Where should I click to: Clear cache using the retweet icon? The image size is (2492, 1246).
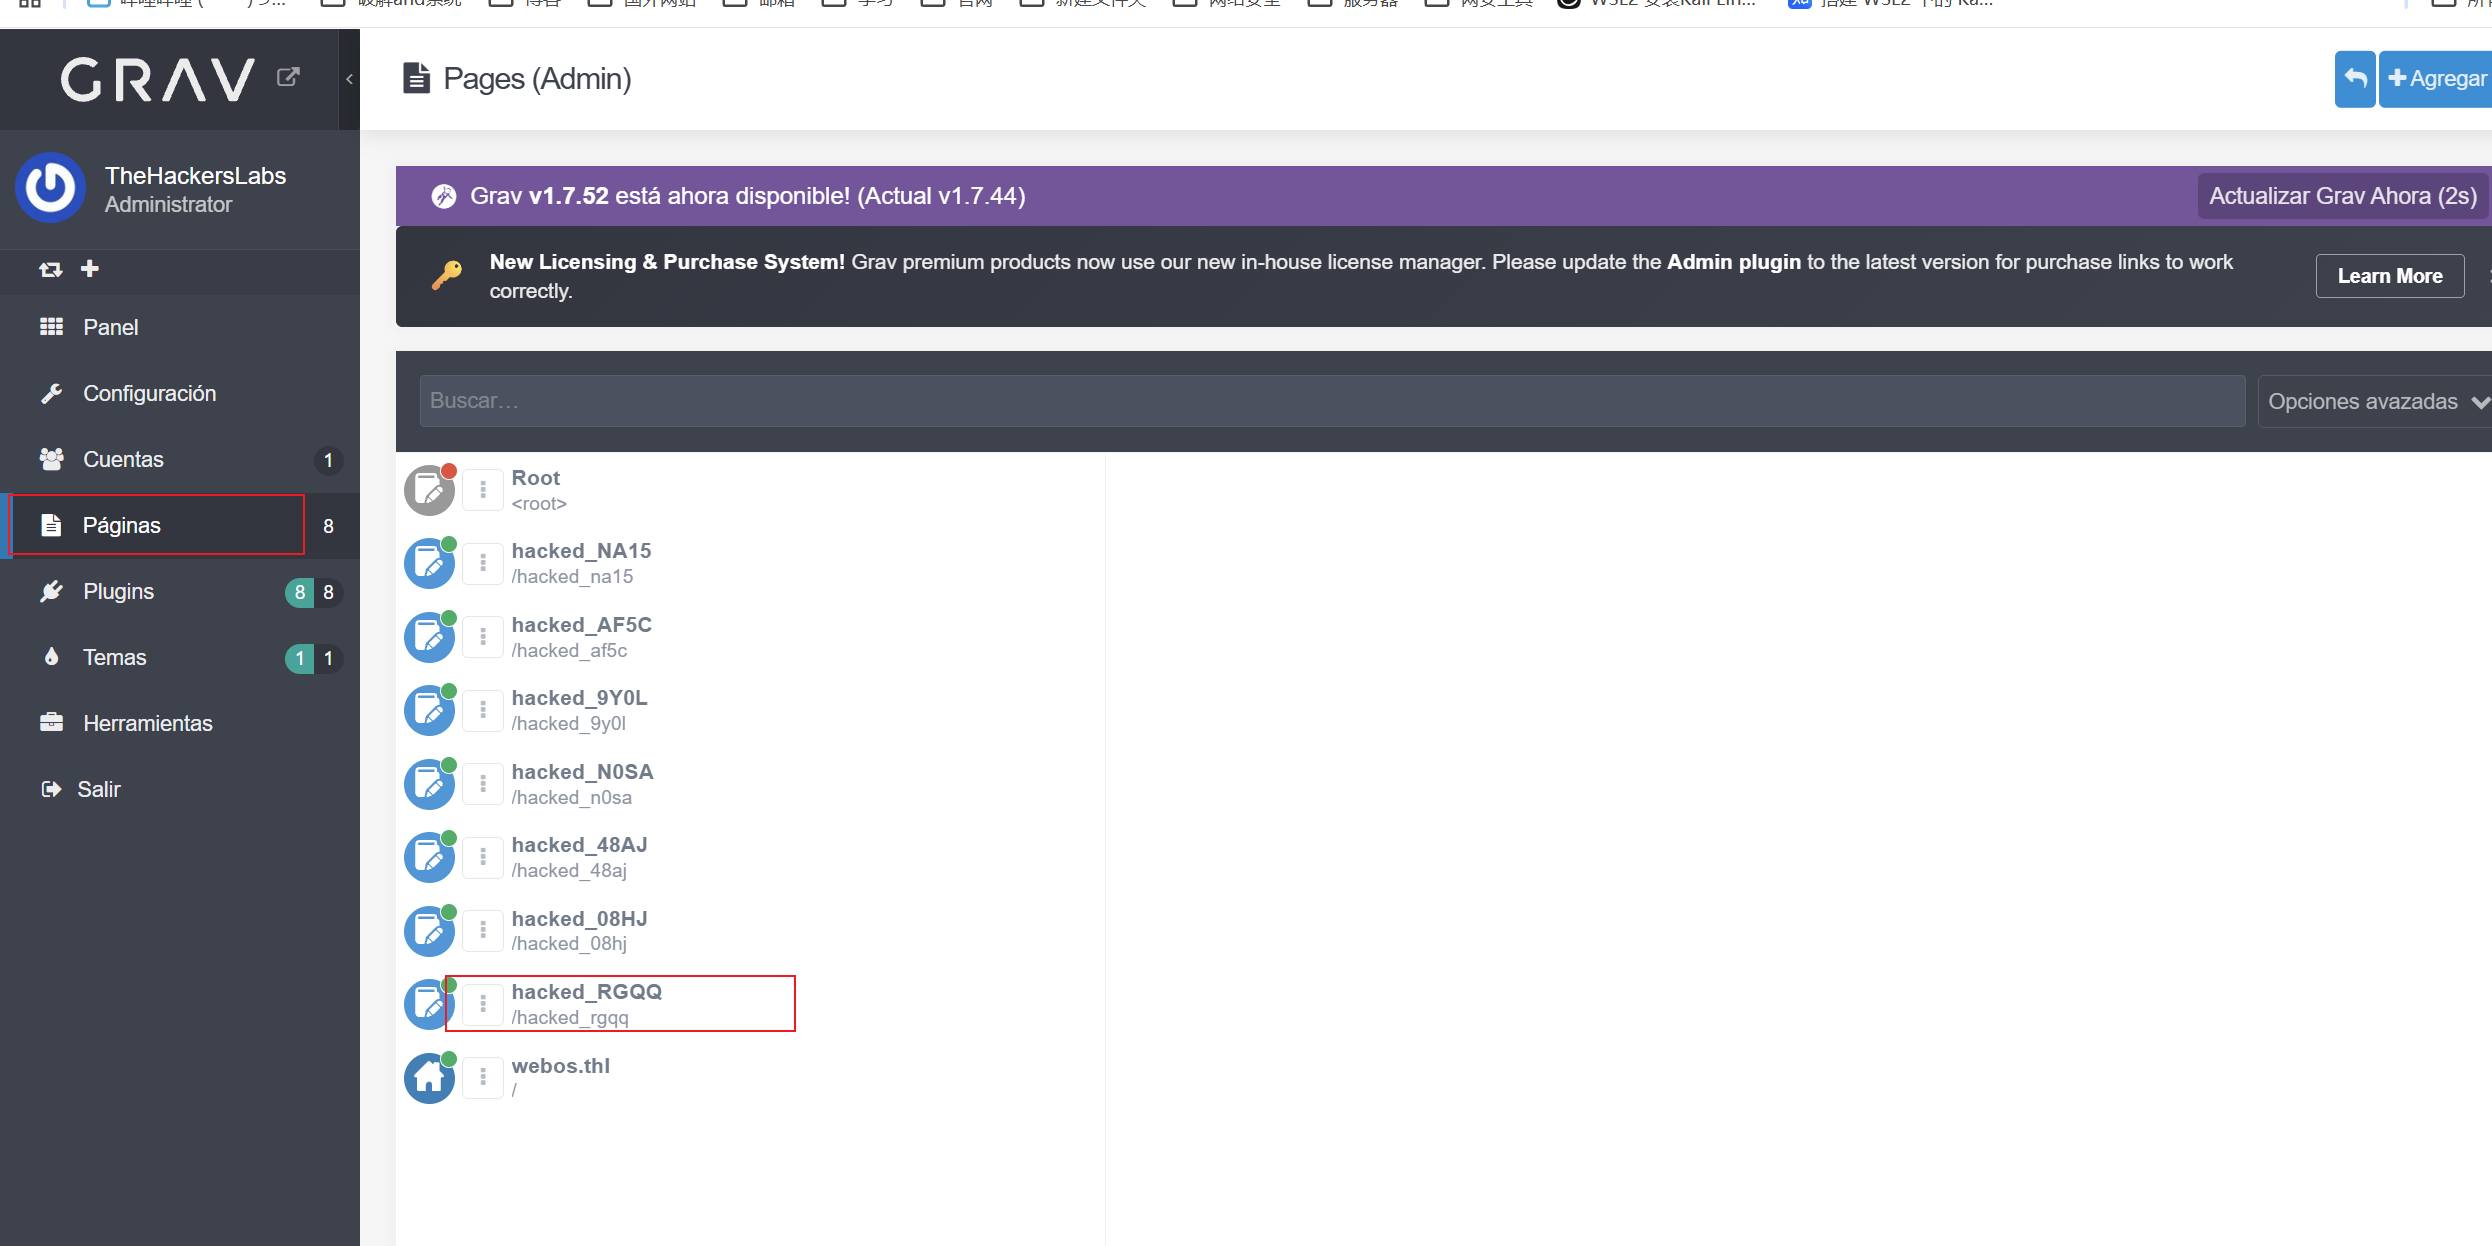point(50,269)
